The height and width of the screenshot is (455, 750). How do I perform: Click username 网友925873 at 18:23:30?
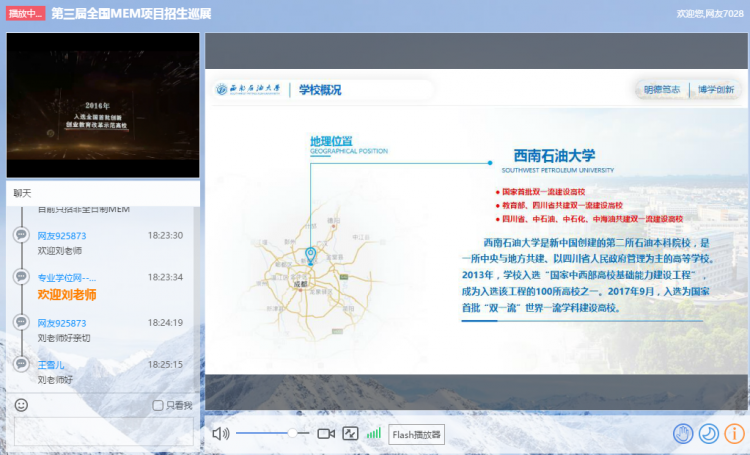62,236
